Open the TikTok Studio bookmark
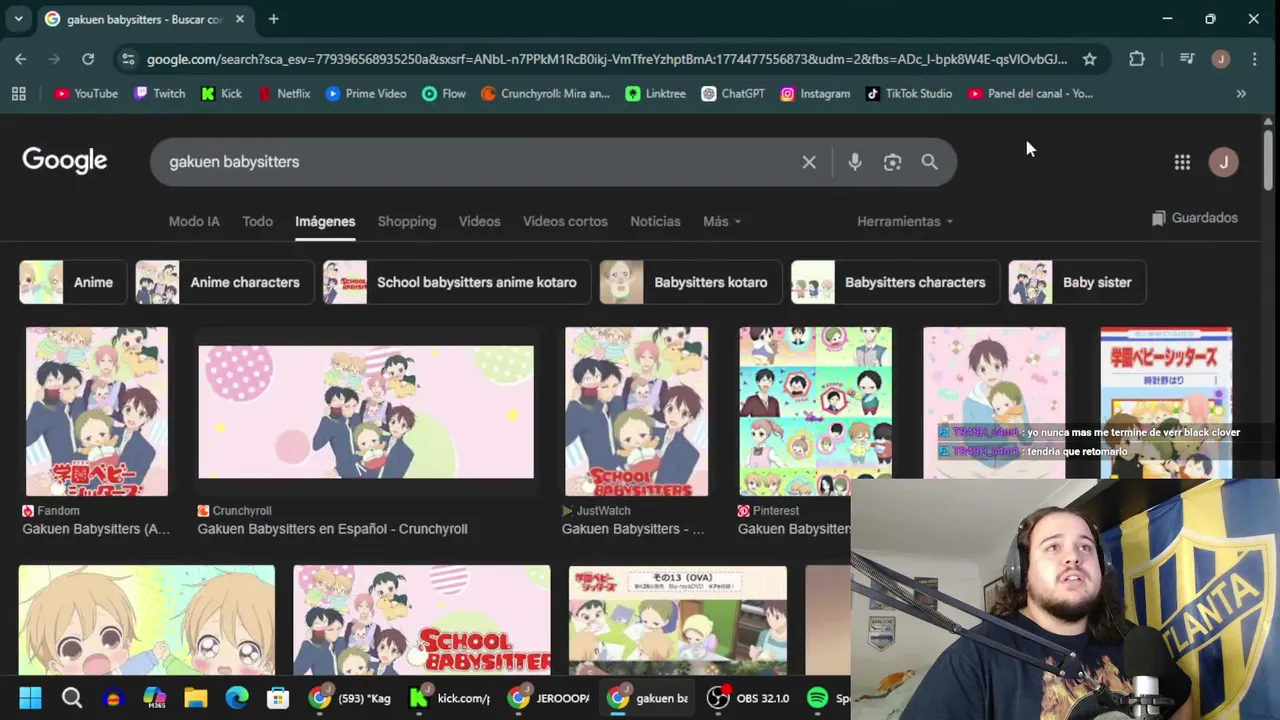Viewport: 1280px width, 720px height. 908,94
